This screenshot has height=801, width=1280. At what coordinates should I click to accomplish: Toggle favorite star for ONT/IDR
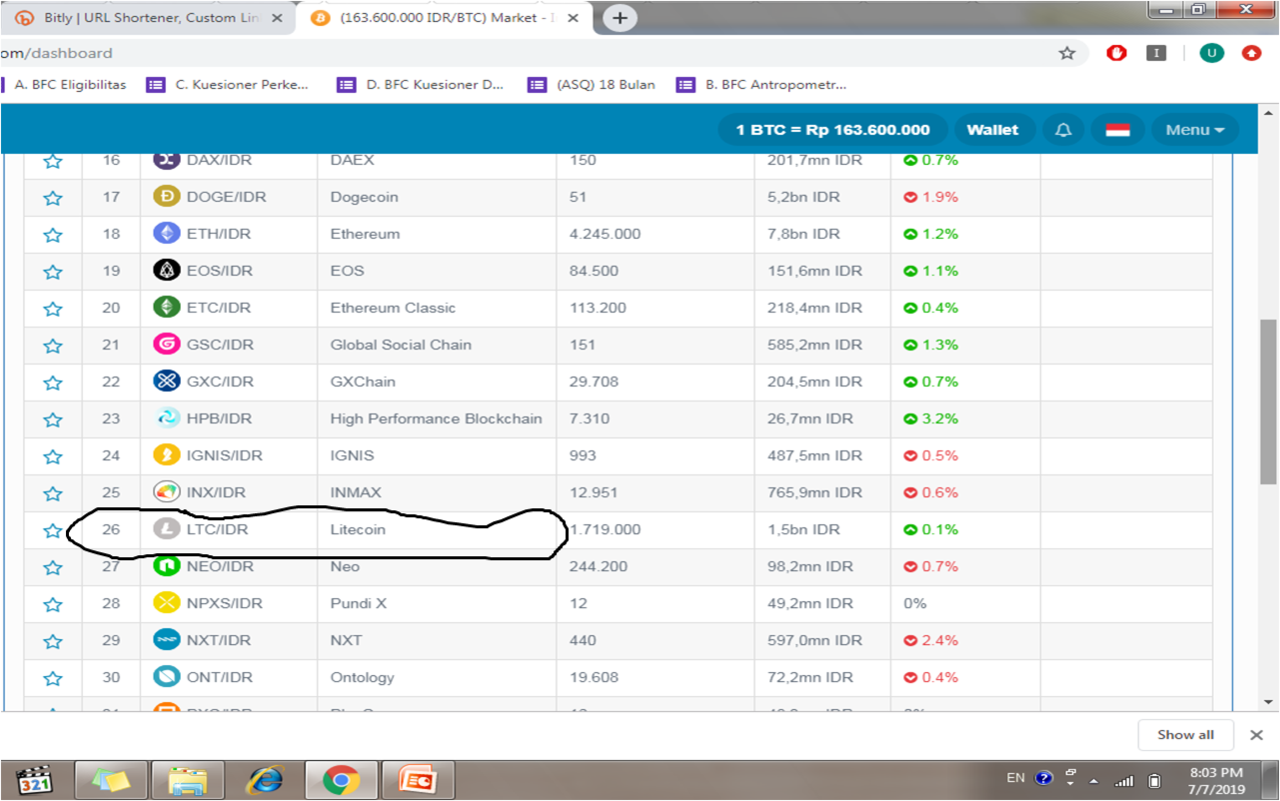pos(53,679)
